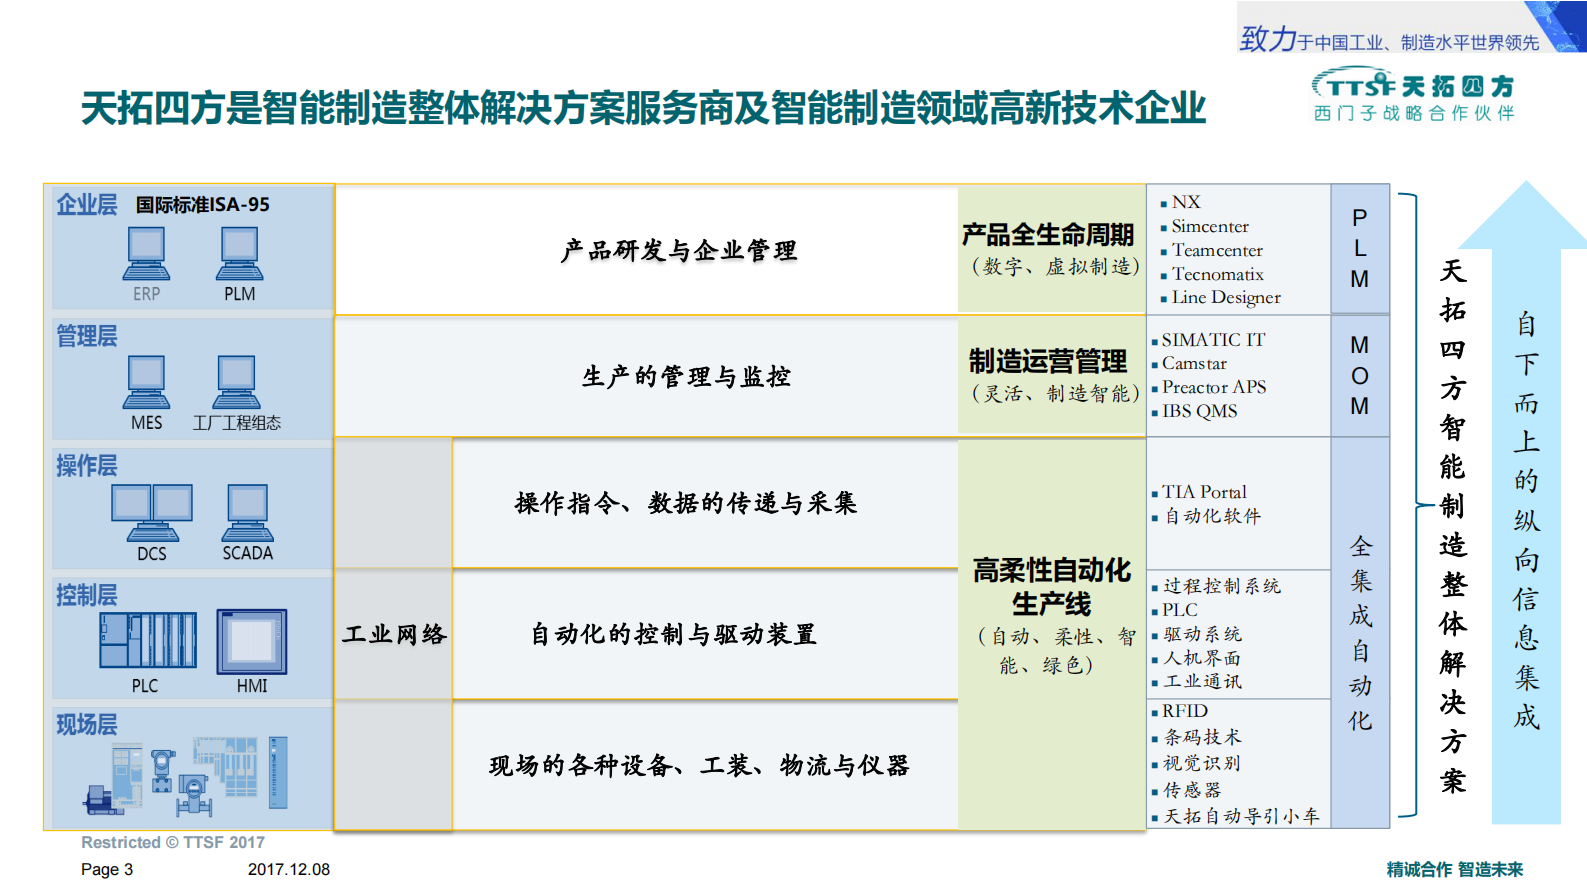Click the SCADA computer icon
Image resolution: width=1587 pixels, height=892 pixels.
coord(247,512)
